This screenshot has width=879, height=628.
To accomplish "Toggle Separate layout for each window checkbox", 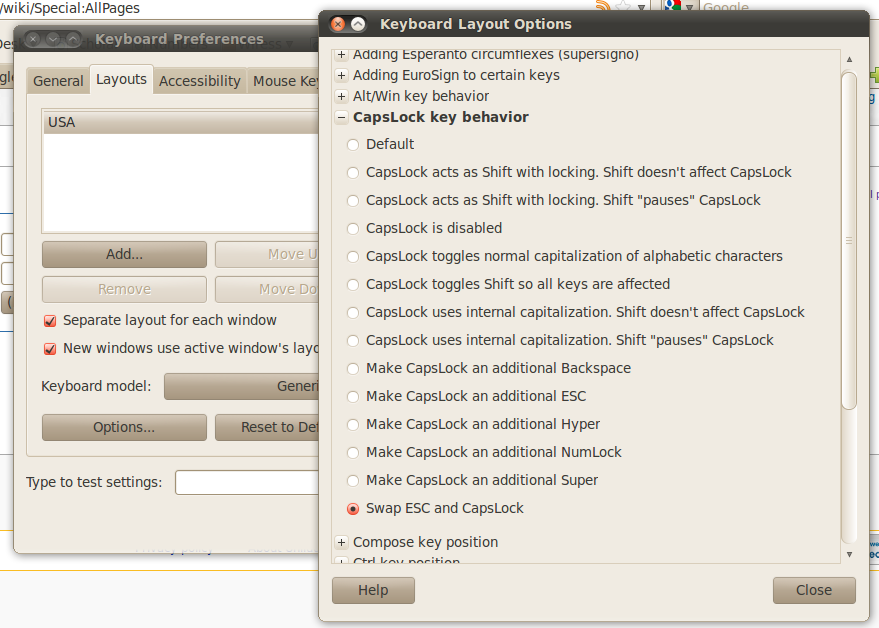I will click(x=50, y=321).
